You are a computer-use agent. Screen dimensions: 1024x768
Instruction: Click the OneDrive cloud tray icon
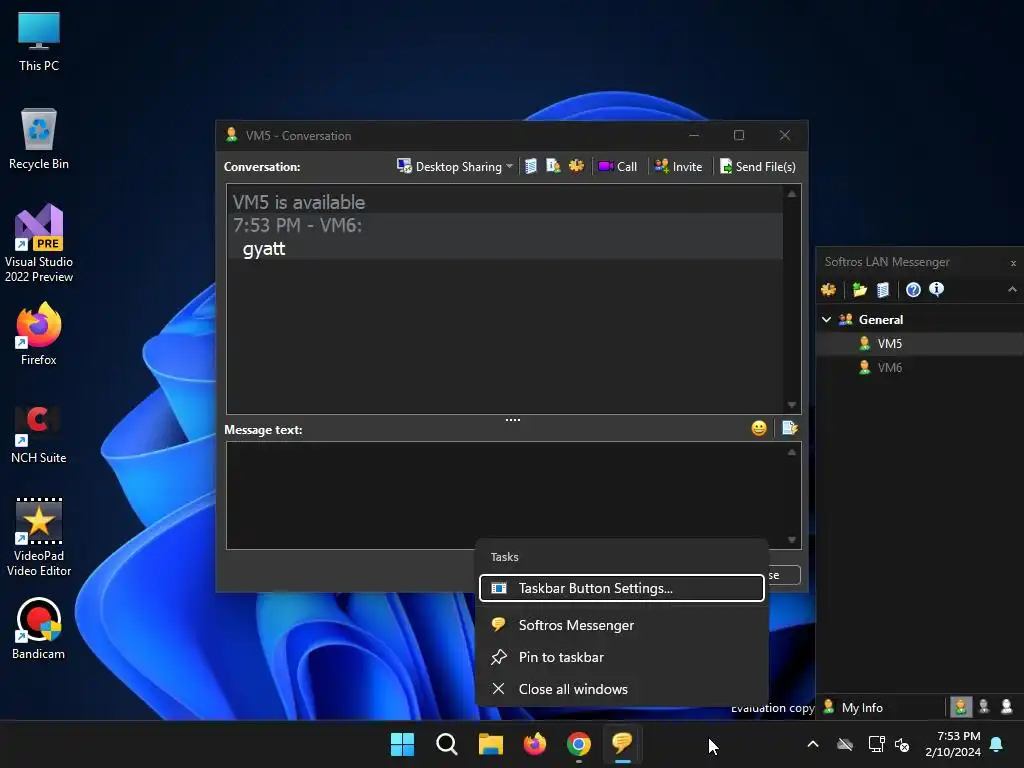click(x=845, y=744)
